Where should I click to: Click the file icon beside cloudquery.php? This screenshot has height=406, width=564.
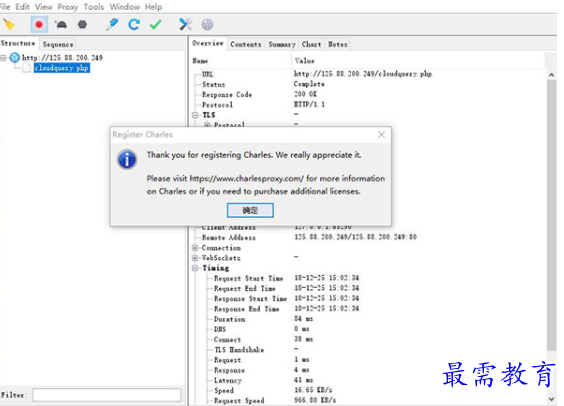(27, 68)
